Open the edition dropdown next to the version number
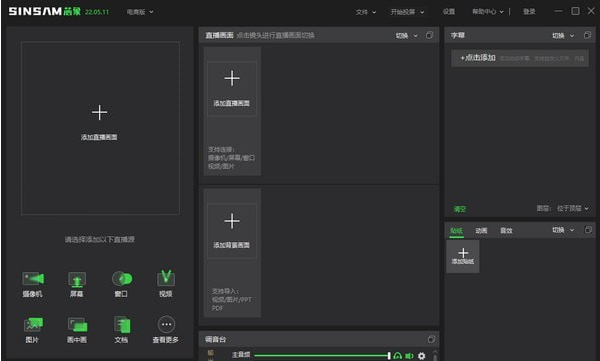The height and width of the screenshot is (361, 600). click(140, 12)
